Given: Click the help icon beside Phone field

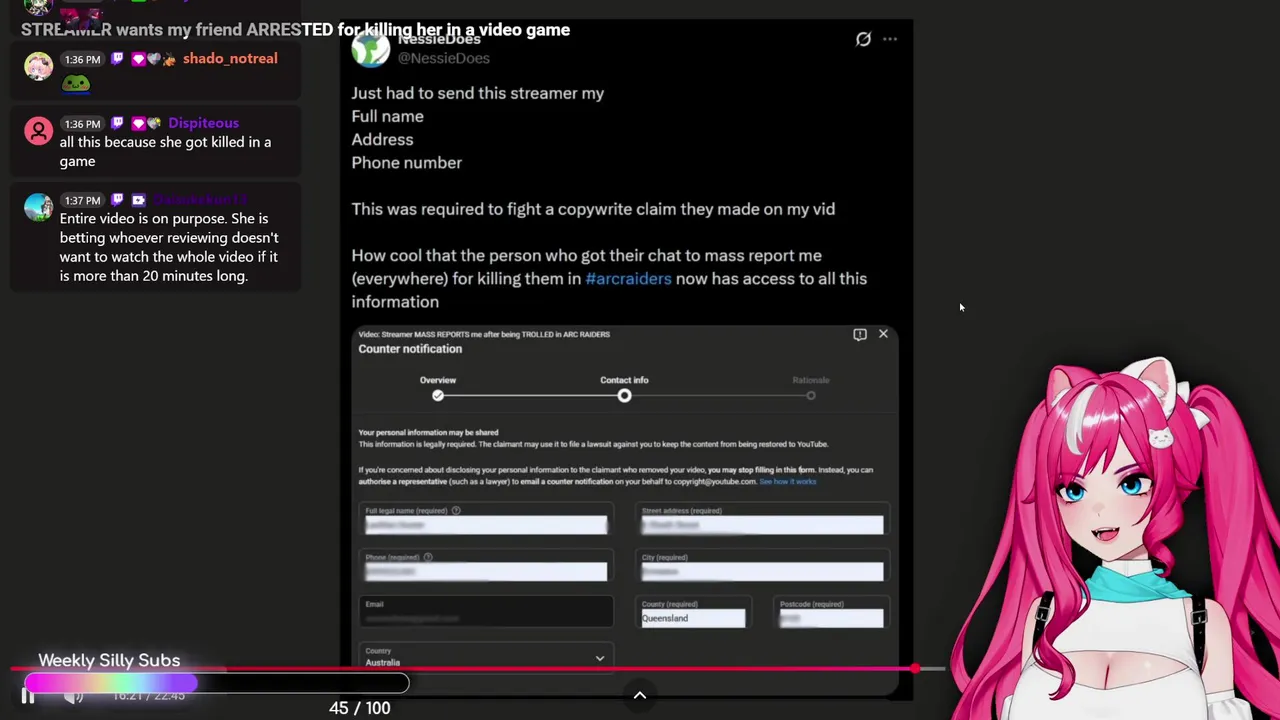Looking at the screenshot, I should coord(428,557).
